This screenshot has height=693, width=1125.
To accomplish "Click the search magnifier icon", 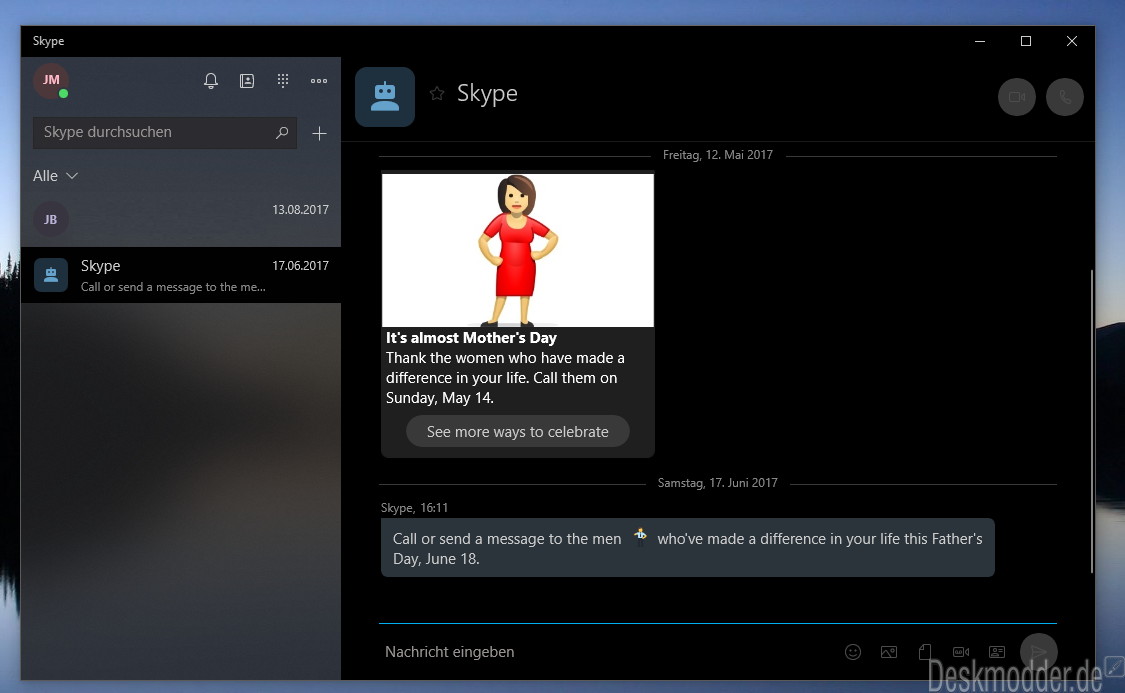I will pos(281,133).
